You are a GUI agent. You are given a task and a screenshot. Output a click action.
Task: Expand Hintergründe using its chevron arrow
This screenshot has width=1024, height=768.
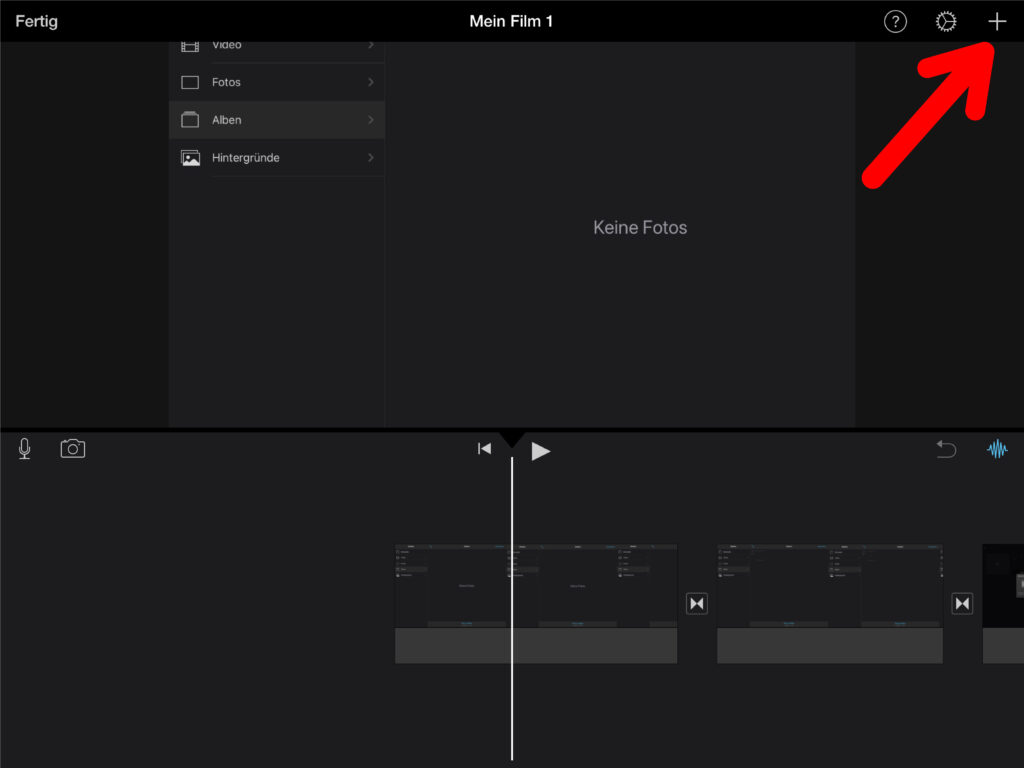[x=370, y=158]
